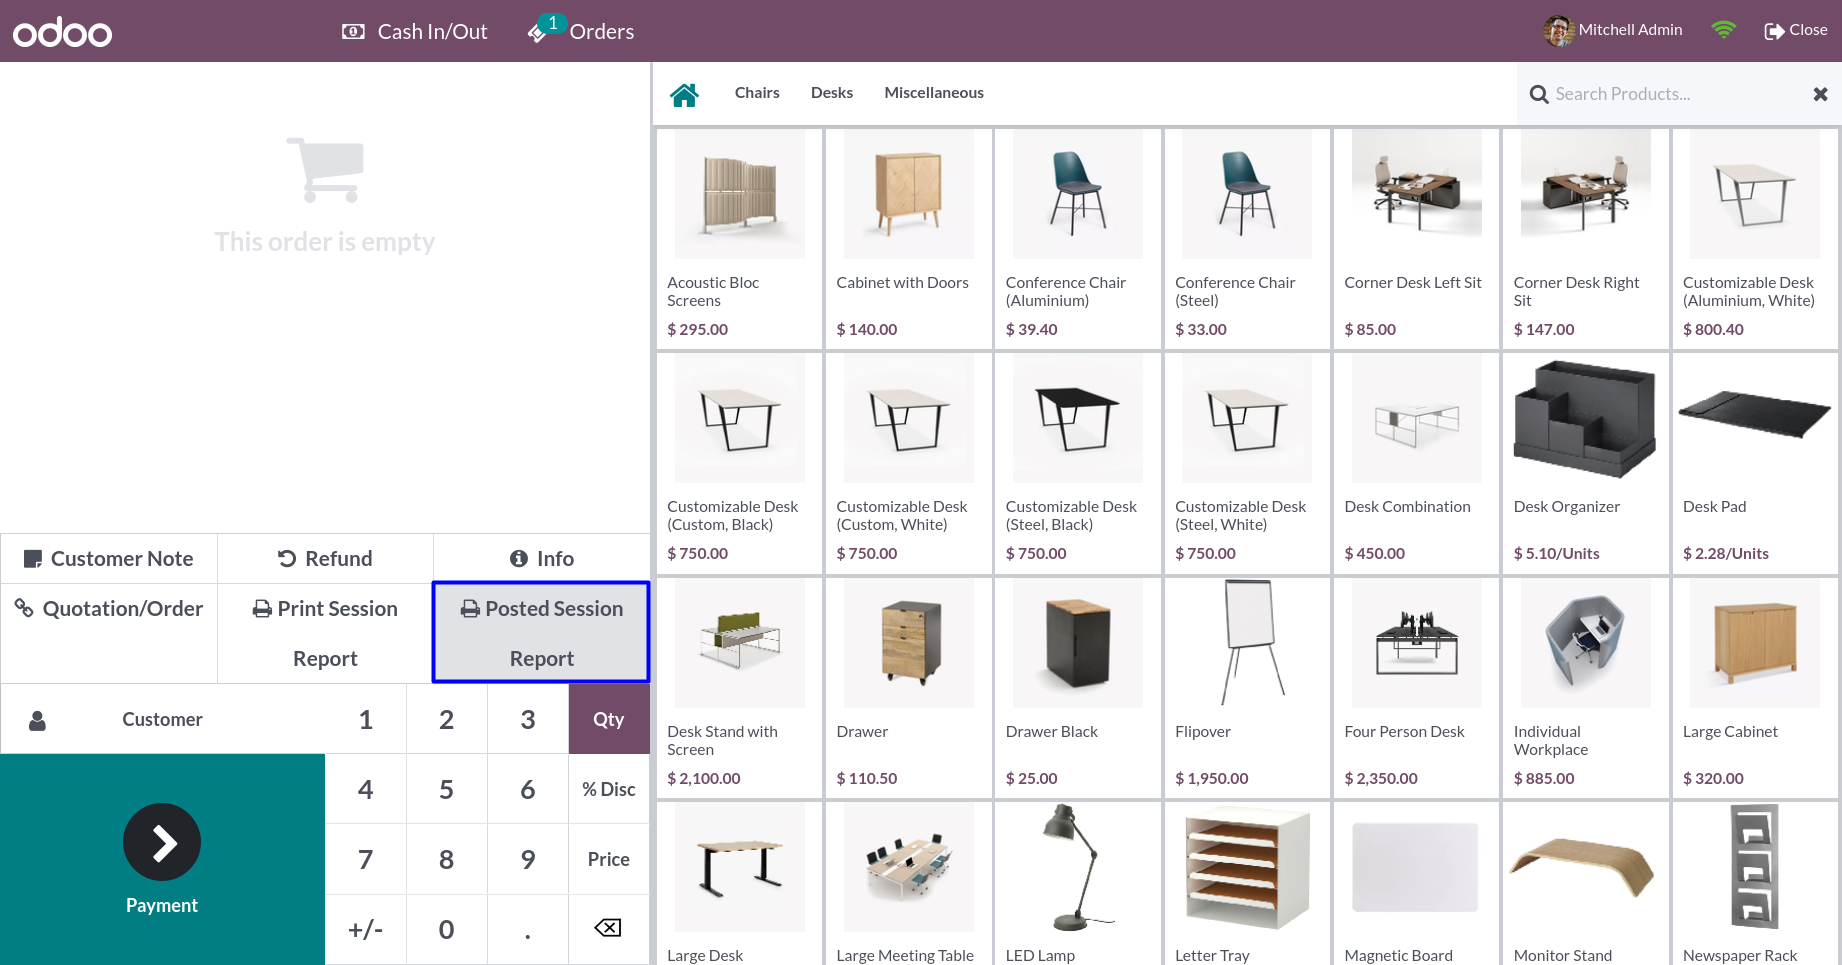This screenshot has height=965, width=1842.
Task: Tap the decimal point key
Action: tap(528, 929)
